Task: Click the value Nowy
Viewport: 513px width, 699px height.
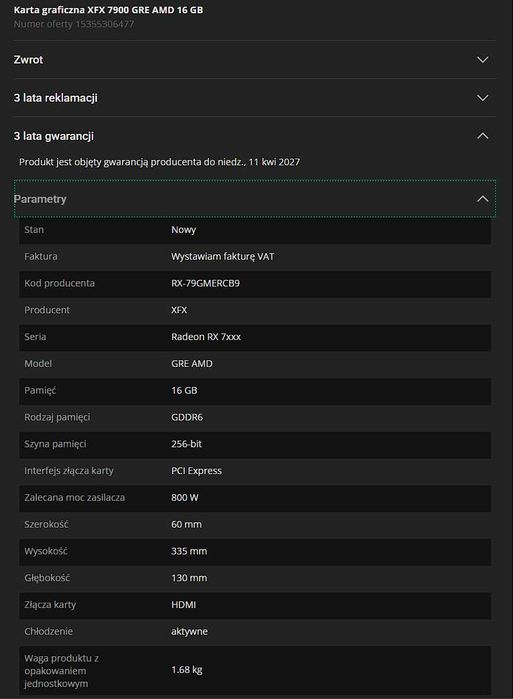Action: pos(184,230)
